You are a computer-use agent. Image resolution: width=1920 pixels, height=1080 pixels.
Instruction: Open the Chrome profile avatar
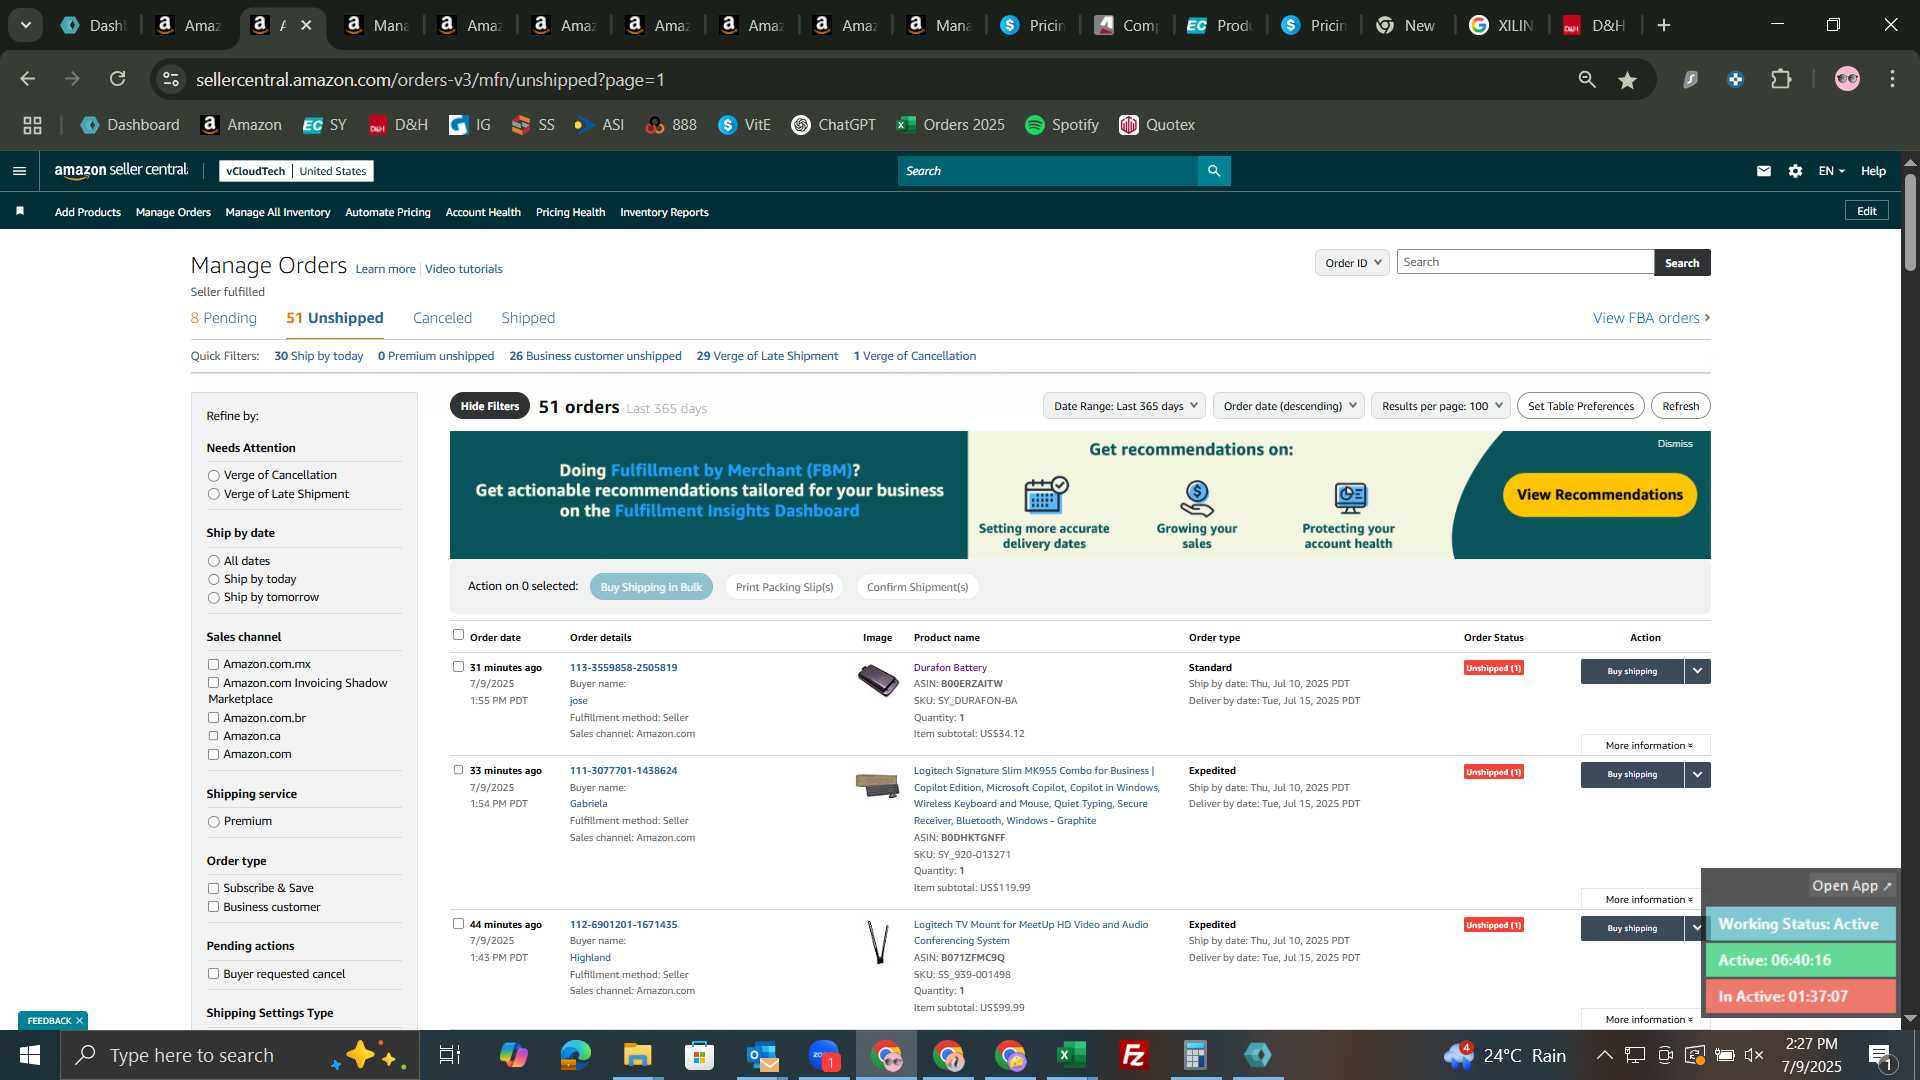(1847, 80)
